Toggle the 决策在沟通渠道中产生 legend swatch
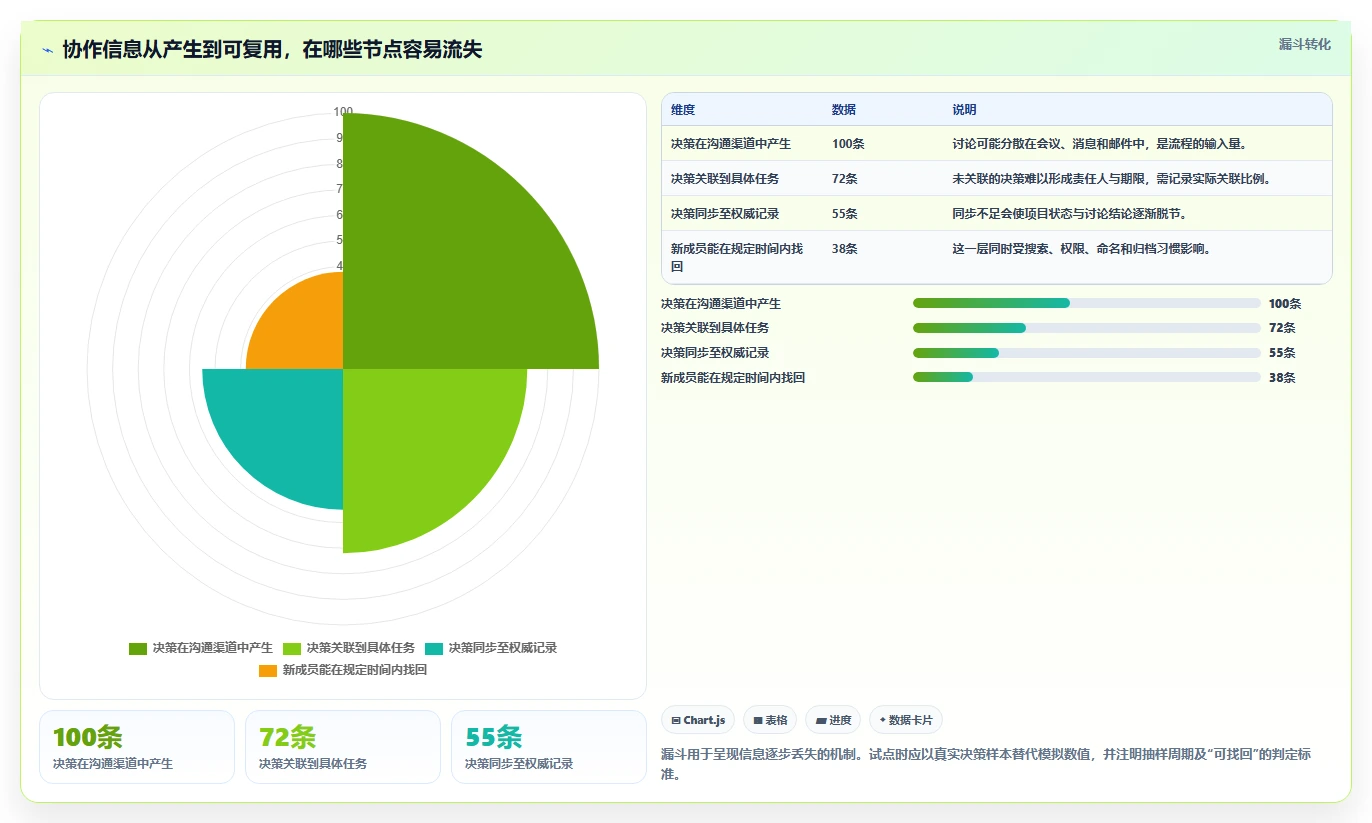Viewport: 1372px width, 823px height. (x=138, y=648)
